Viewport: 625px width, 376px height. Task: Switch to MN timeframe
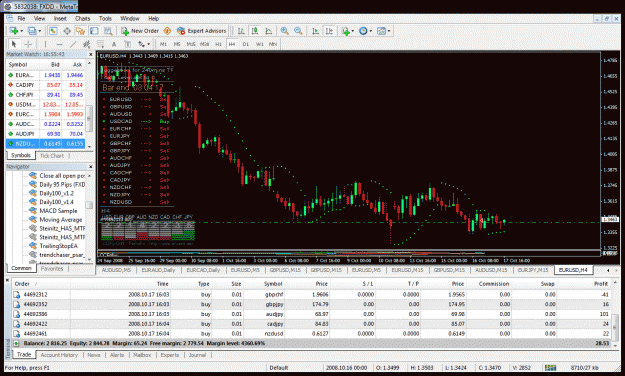point(273,44)
